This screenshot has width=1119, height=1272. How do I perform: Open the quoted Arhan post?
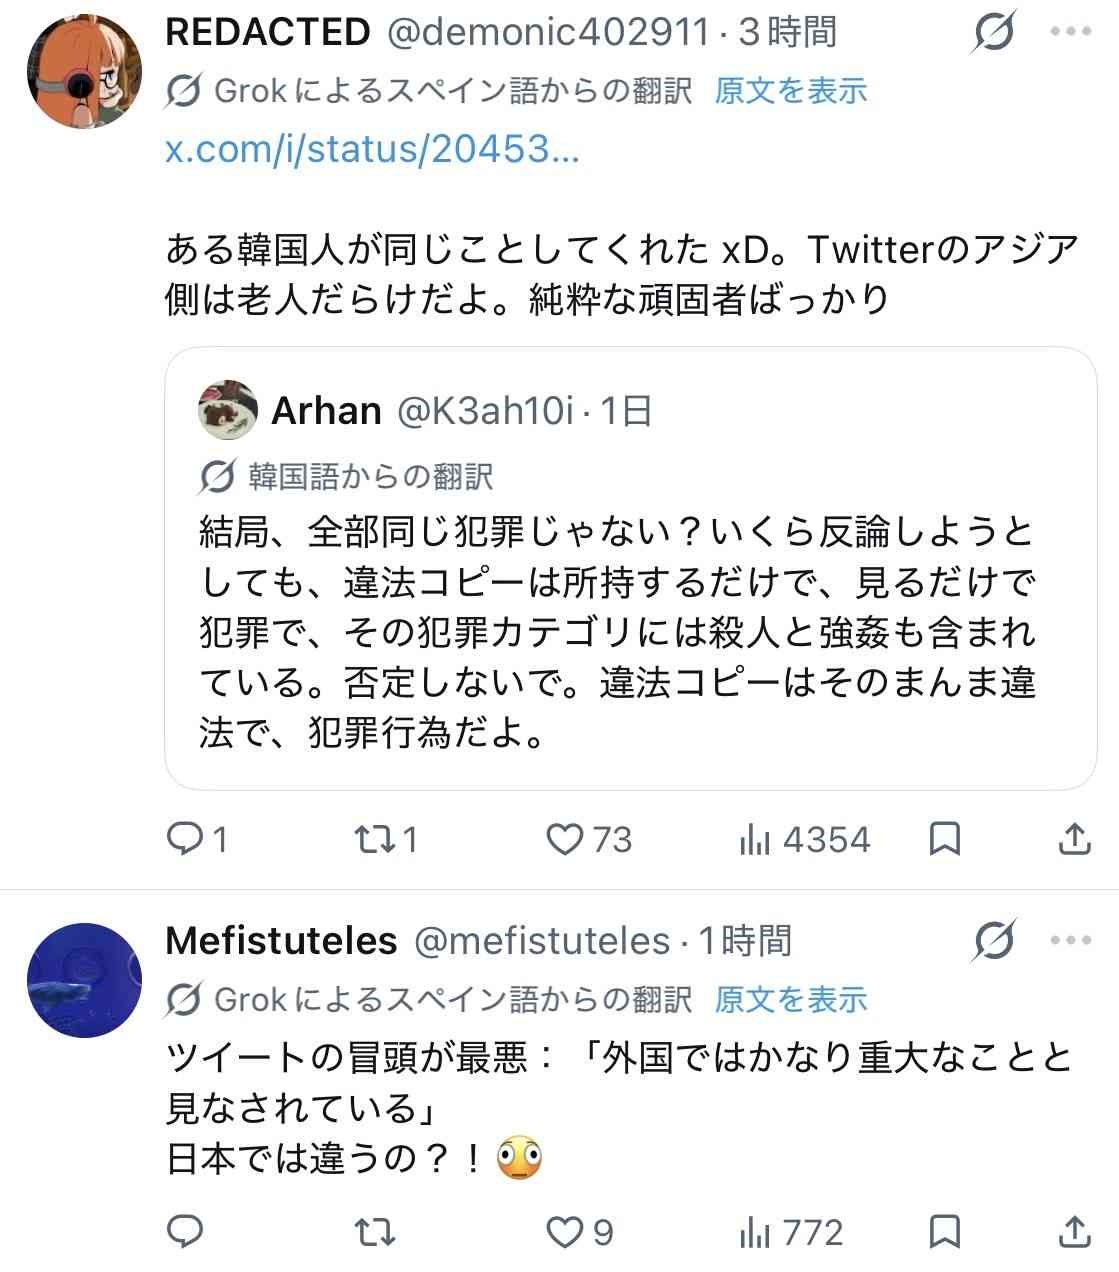click(x=630, y=630)
